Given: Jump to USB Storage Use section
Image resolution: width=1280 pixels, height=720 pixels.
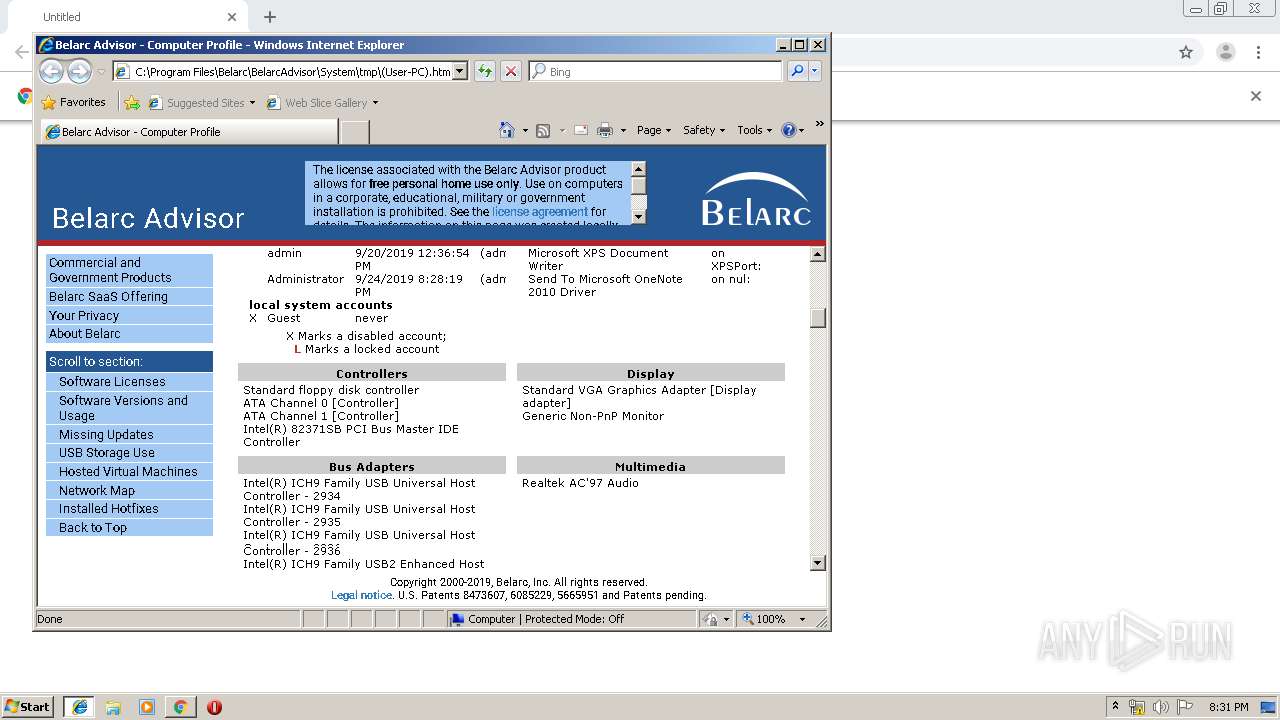Looking at the screenshot, I should click(129, 453).
